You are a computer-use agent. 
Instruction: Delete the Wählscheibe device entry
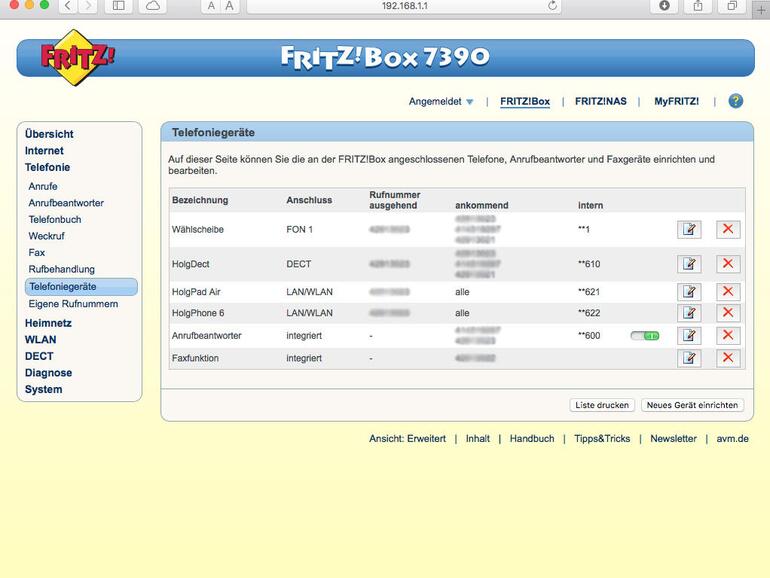728,229
